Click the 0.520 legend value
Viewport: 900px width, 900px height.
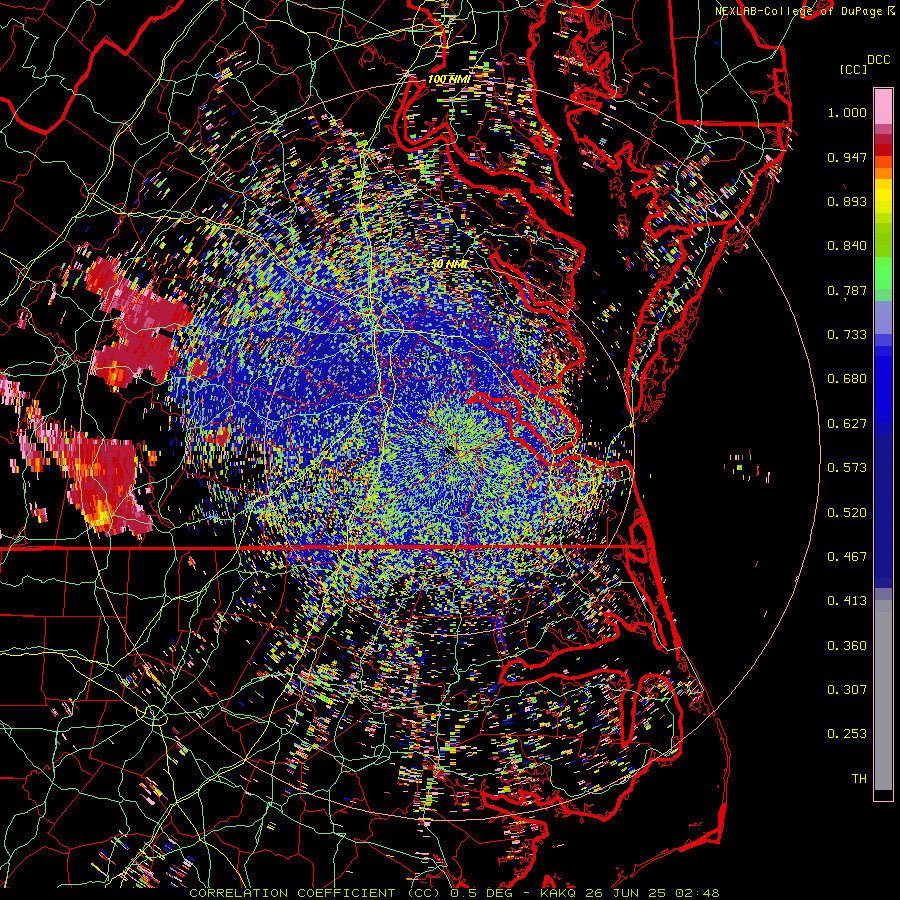847,513
